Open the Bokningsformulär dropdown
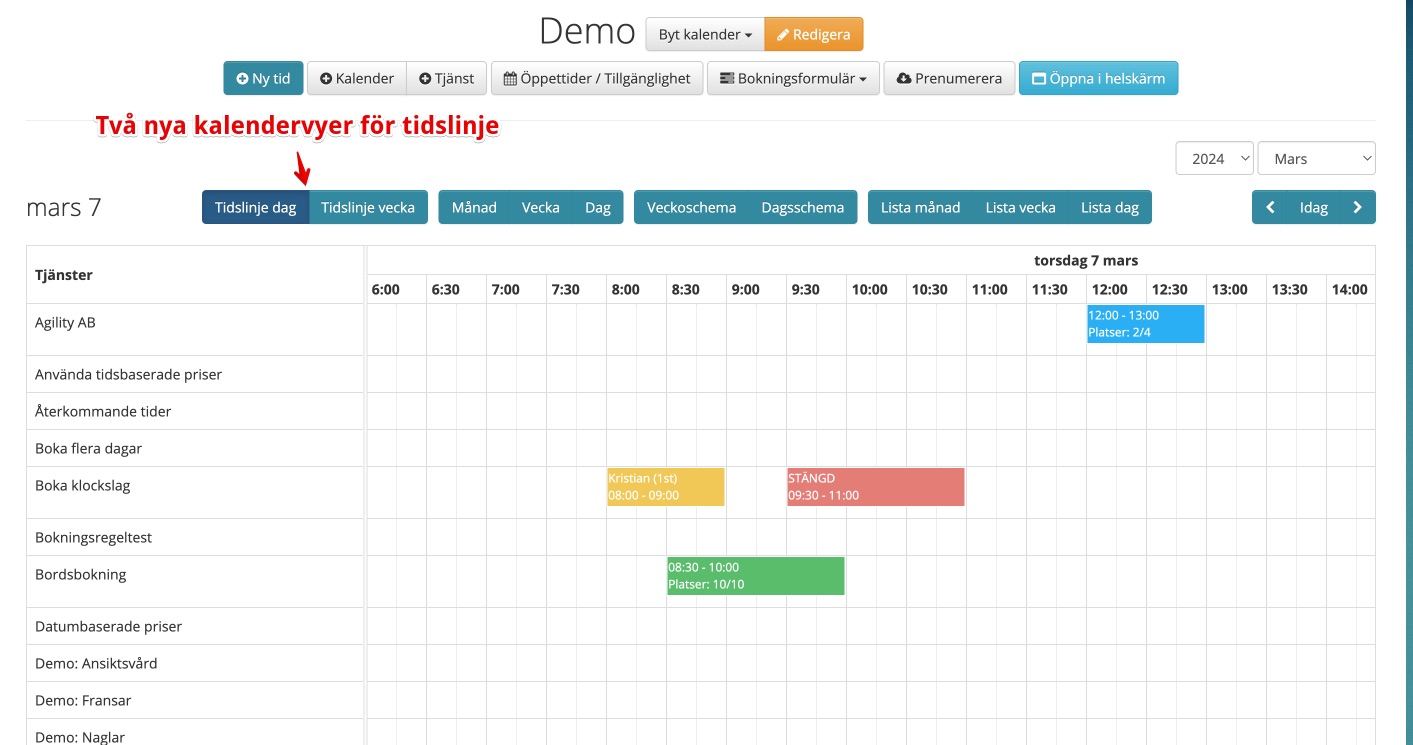The width and height of the screenshot is (1413, 745). (x=793, y=78)
